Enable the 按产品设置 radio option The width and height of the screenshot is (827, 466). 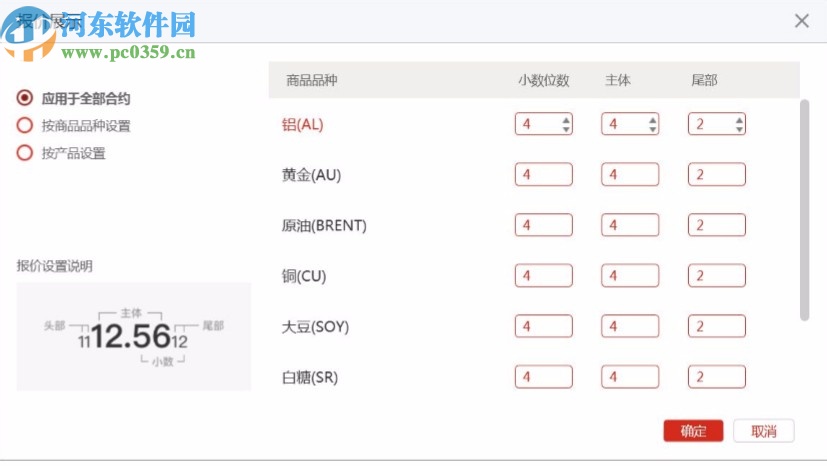[x=25, y=153]
